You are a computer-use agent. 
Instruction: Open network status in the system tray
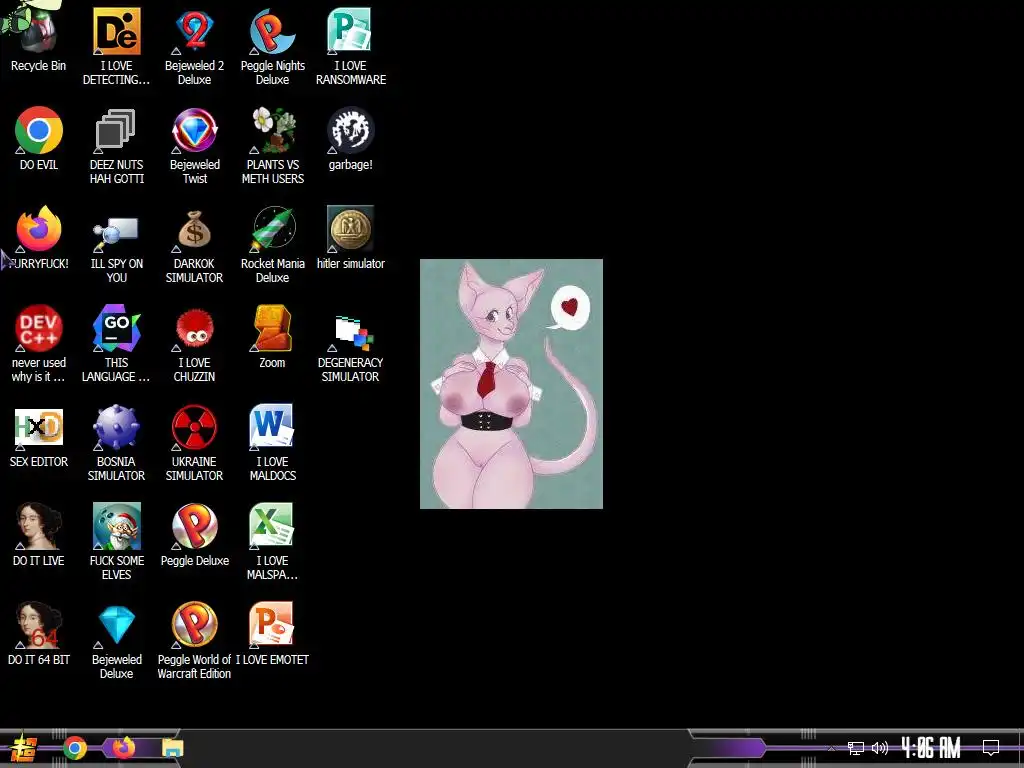point(856,748)
